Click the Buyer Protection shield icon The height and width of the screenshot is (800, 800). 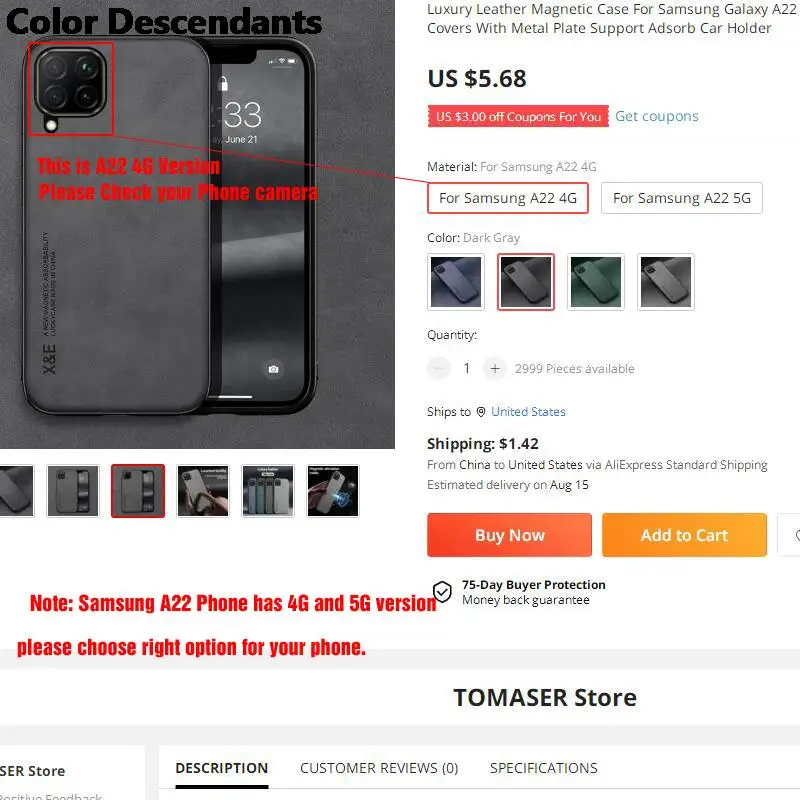pos(442,592)
